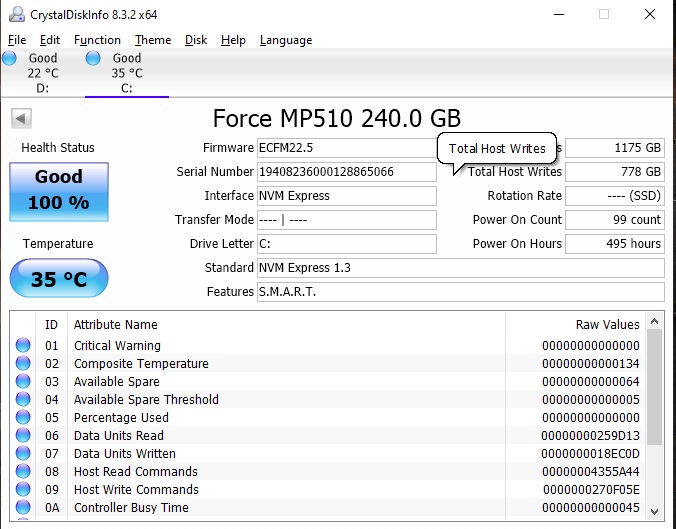Click the ID column header

tap(51, 325)
